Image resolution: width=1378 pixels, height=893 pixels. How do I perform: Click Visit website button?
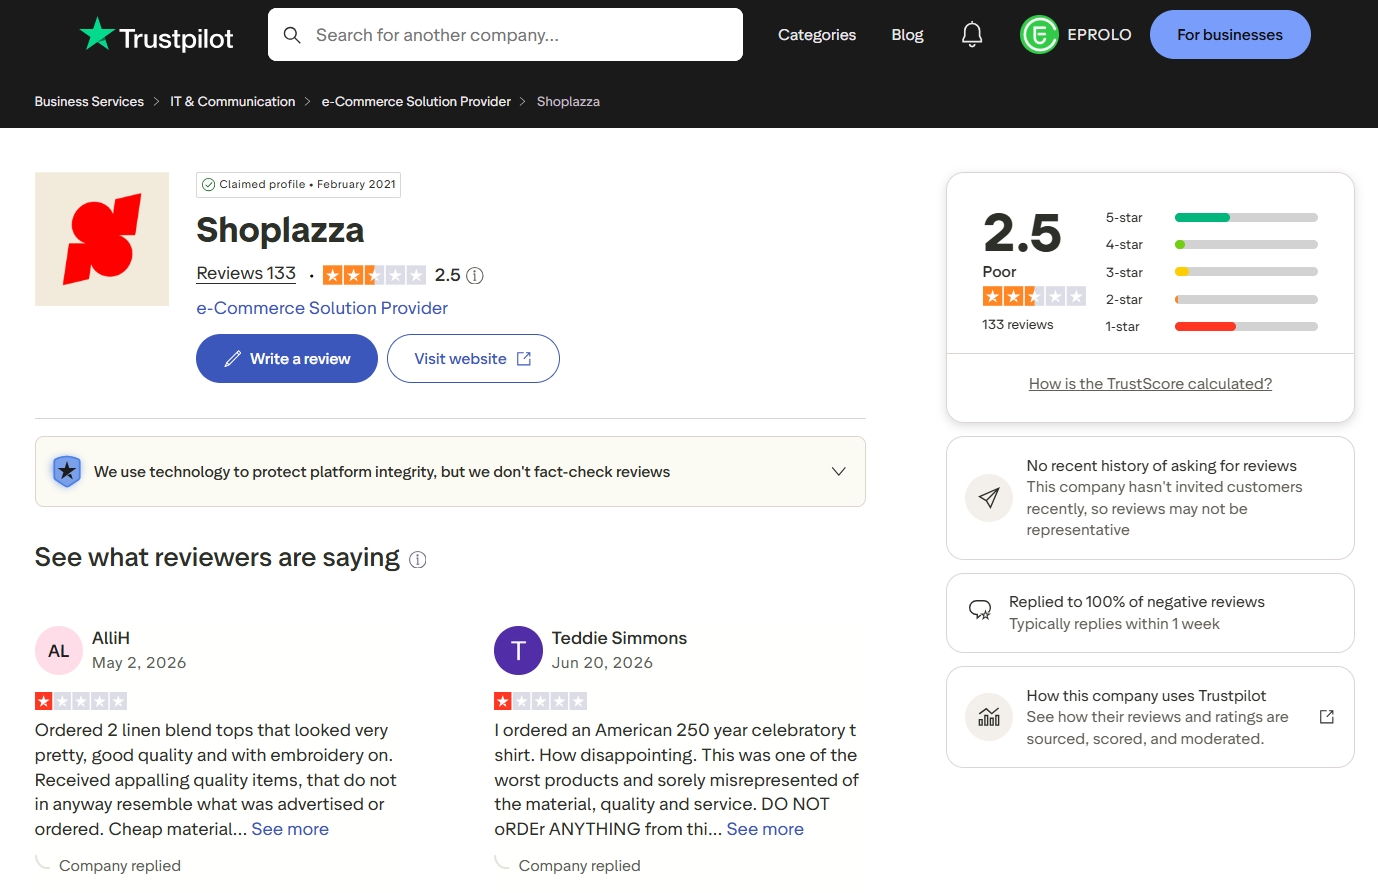tap(473, 359)
